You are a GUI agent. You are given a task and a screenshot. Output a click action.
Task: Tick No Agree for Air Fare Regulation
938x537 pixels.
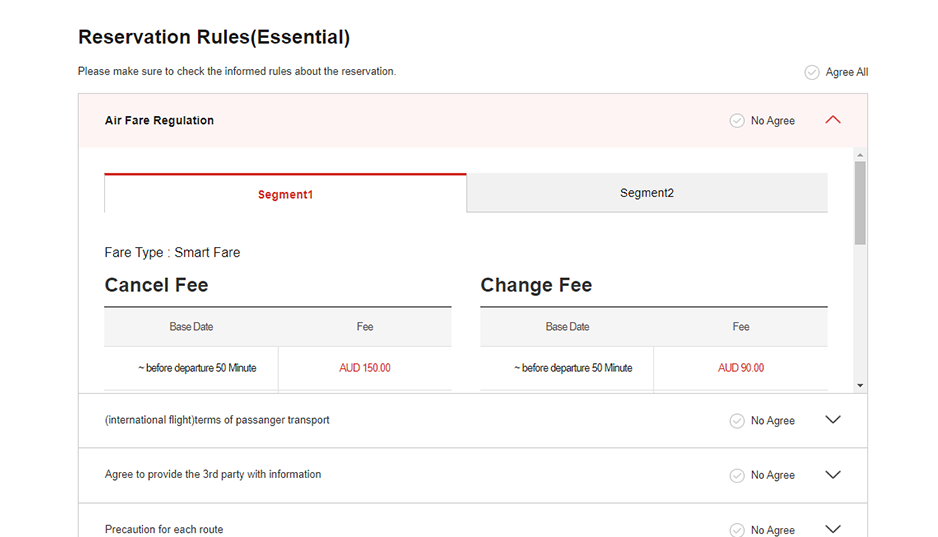point(737,121)
